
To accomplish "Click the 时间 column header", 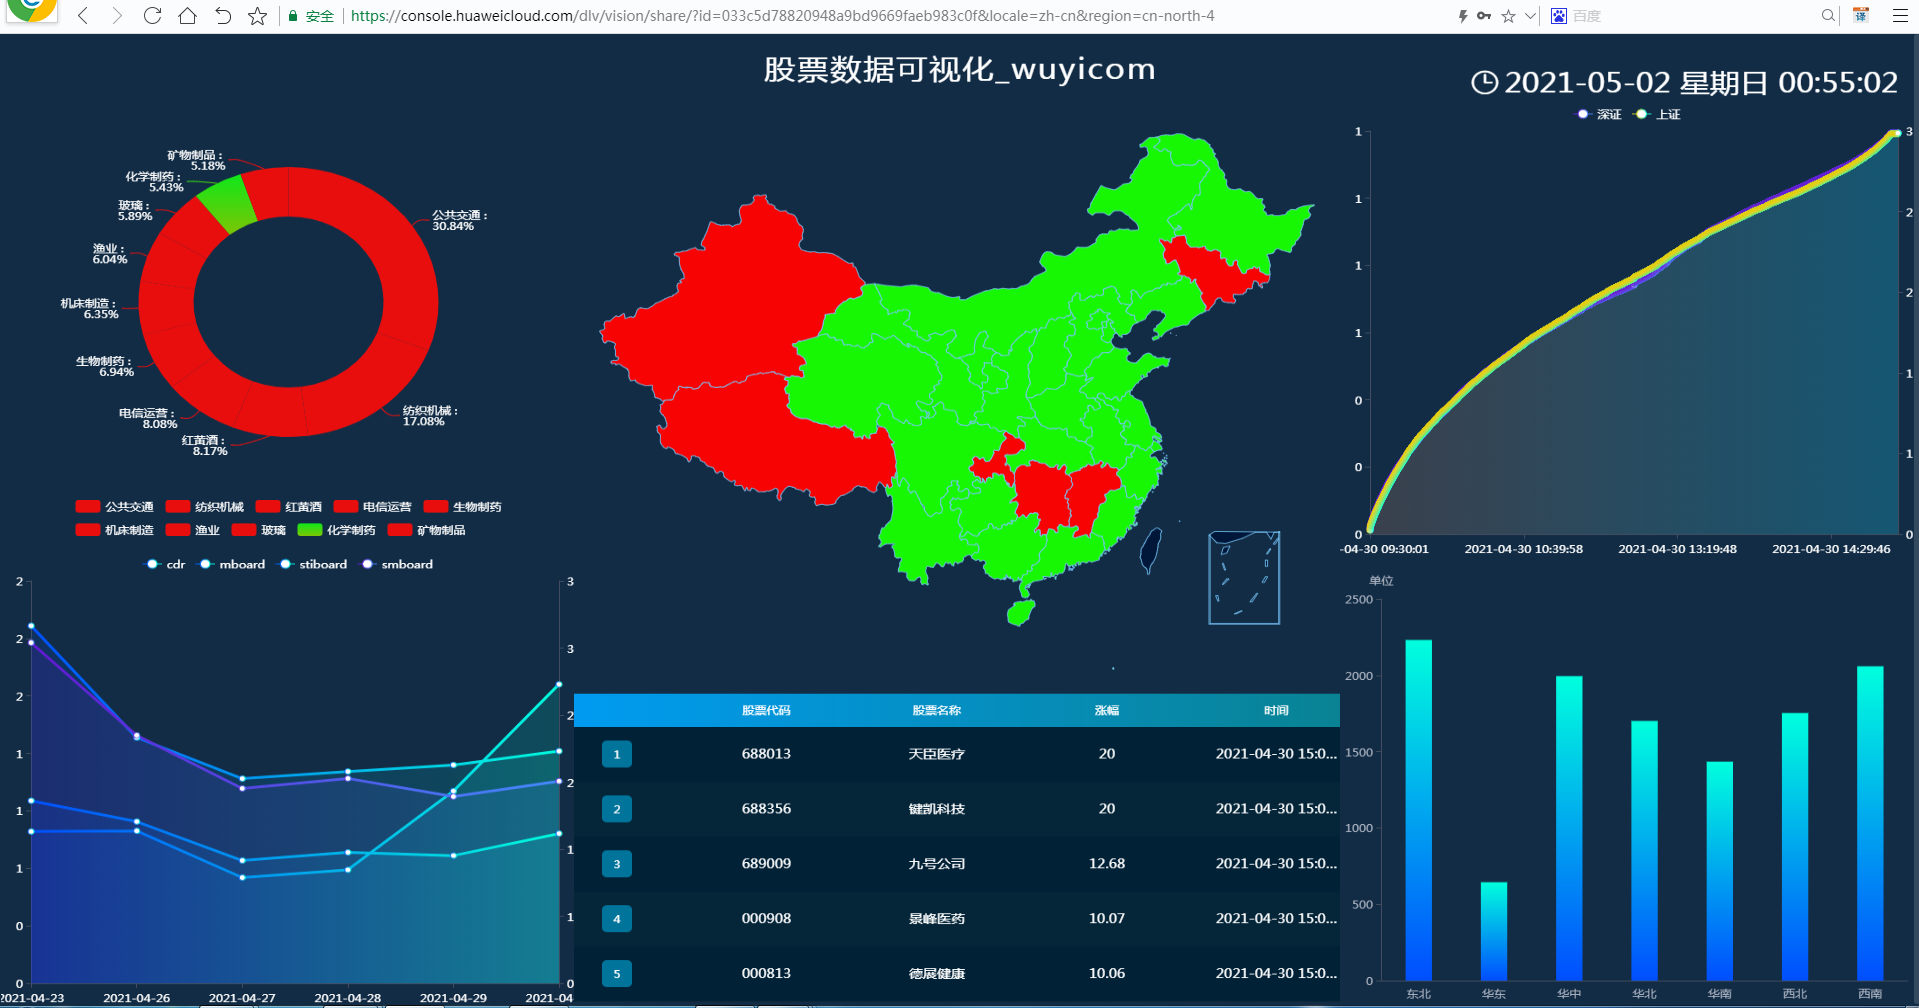I will [1276, 710].
